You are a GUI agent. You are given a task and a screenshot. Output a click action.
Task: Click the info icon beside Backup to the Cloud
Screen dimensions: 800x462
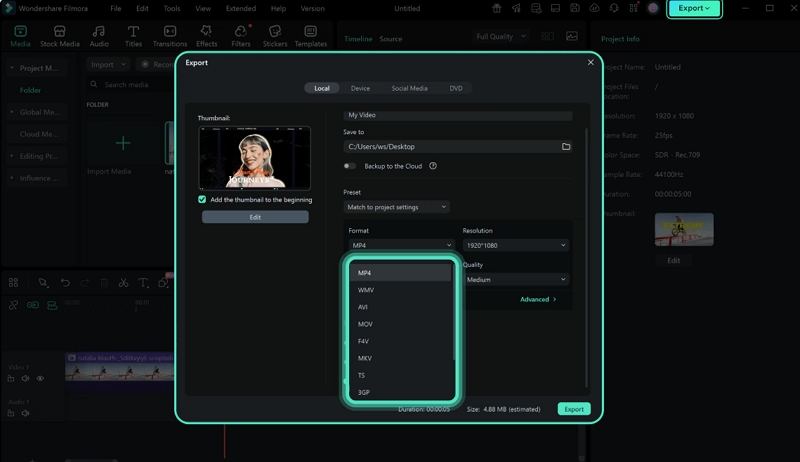(x=433, y=166)
